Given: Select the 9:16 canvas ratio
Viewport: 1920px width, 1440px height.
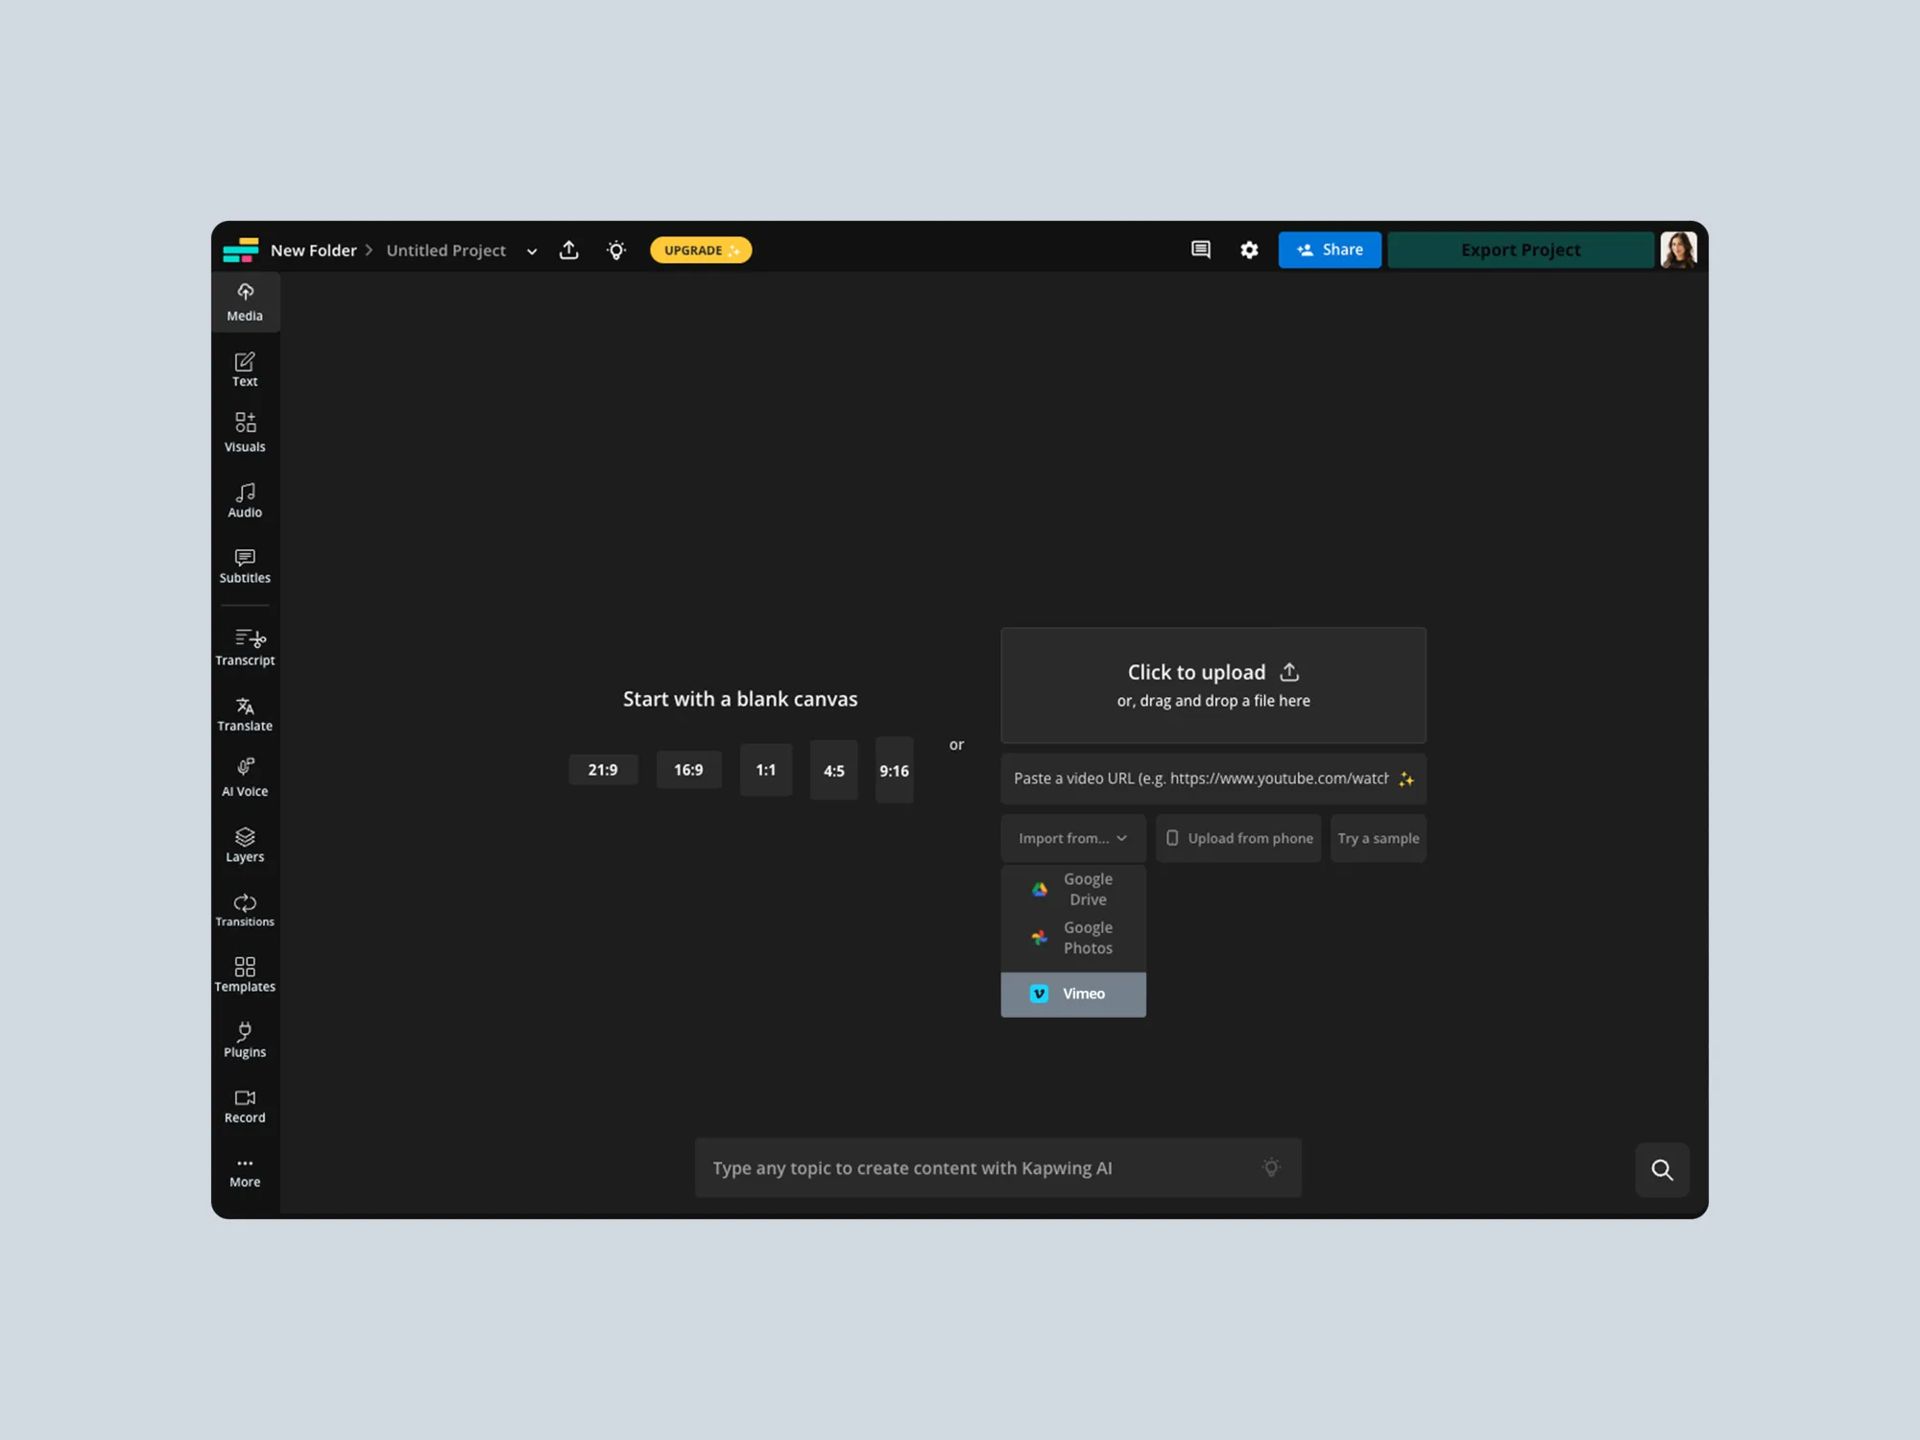Looking at the screenshot, I should pyautogui.click(x=893, y=771).
